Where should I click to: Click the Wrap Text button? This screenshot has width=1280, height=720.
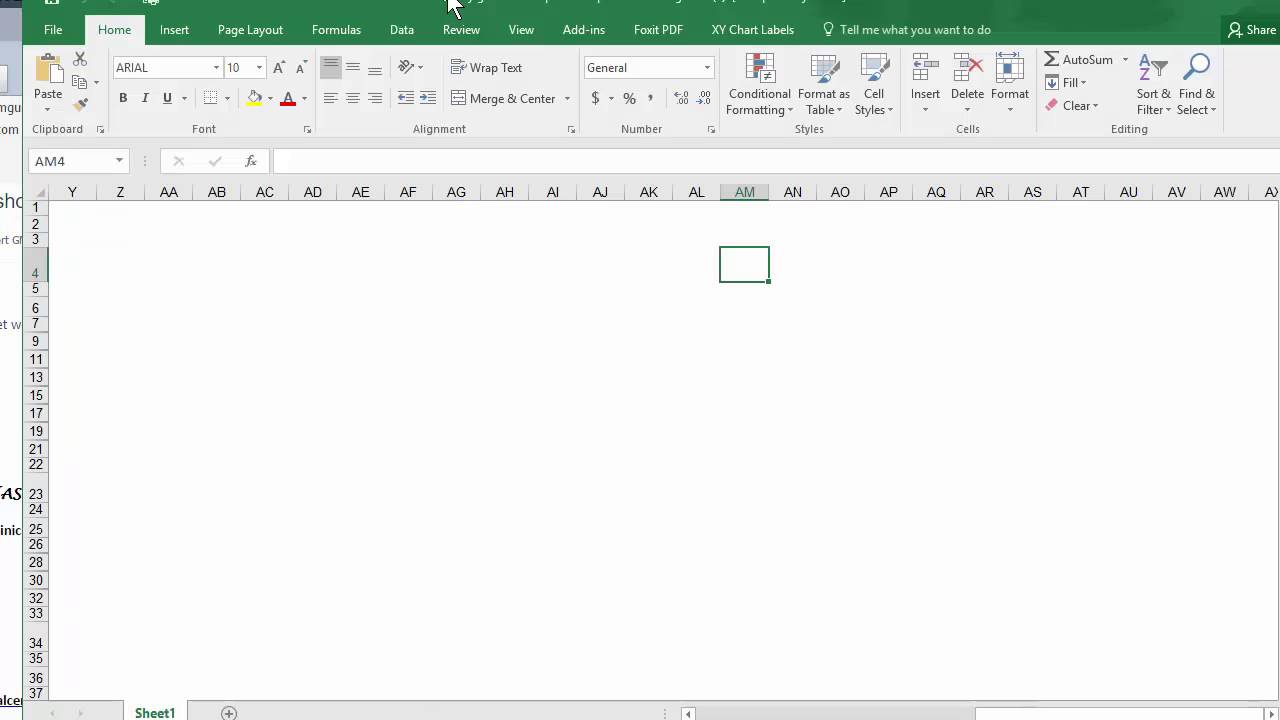(x=487, y=68)
